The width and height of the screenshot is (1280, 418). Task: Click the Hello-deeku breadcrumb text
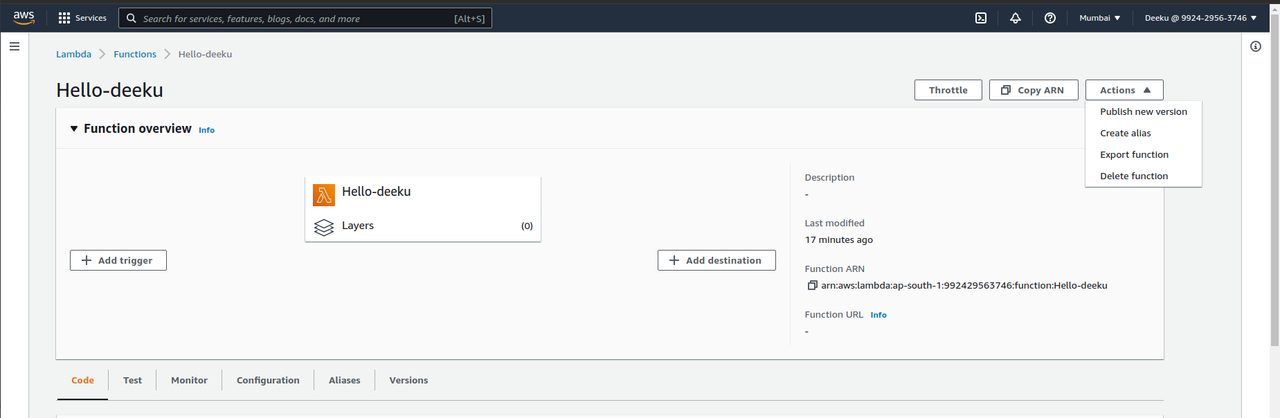click(205, 54)
